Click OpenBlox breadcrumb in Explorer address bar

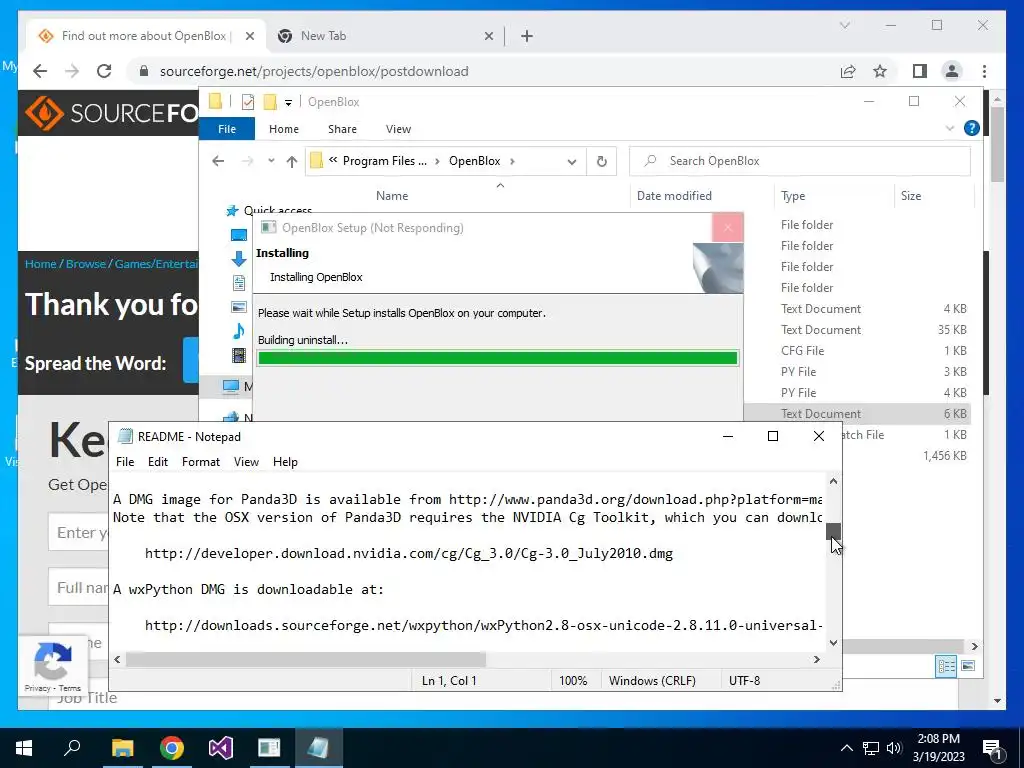(x=474, y=161)
